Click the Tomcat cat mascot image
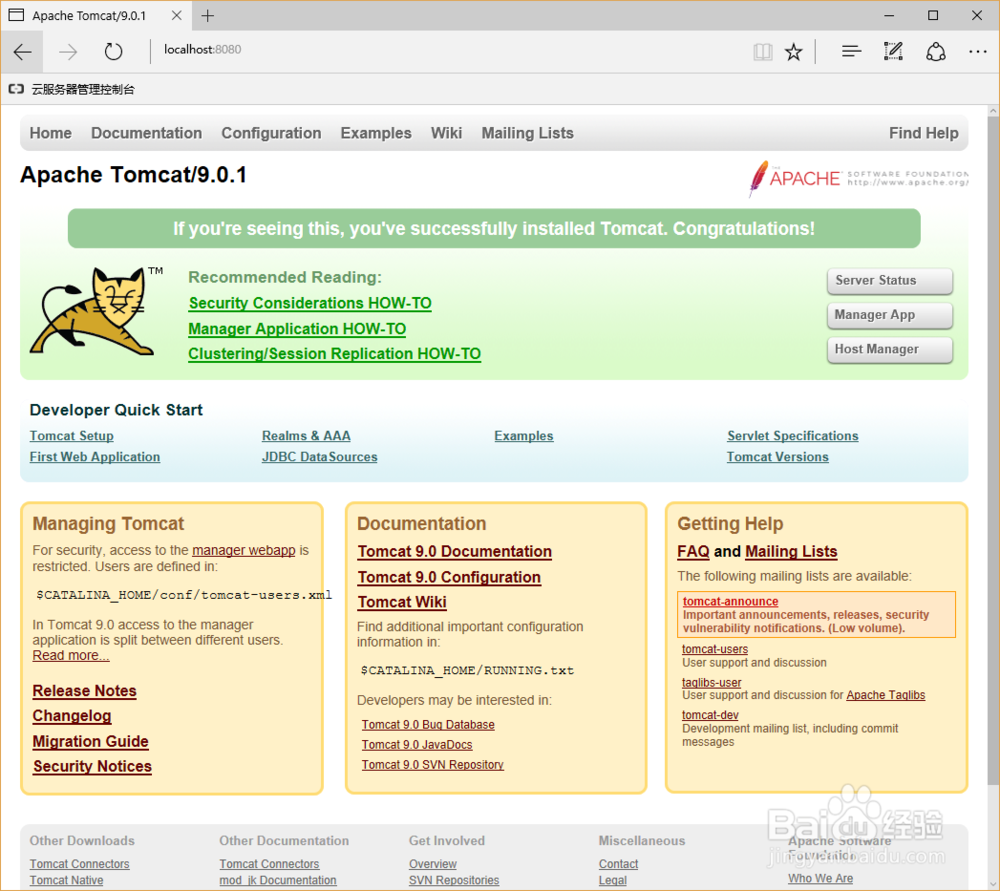 [x=94, y=311]
